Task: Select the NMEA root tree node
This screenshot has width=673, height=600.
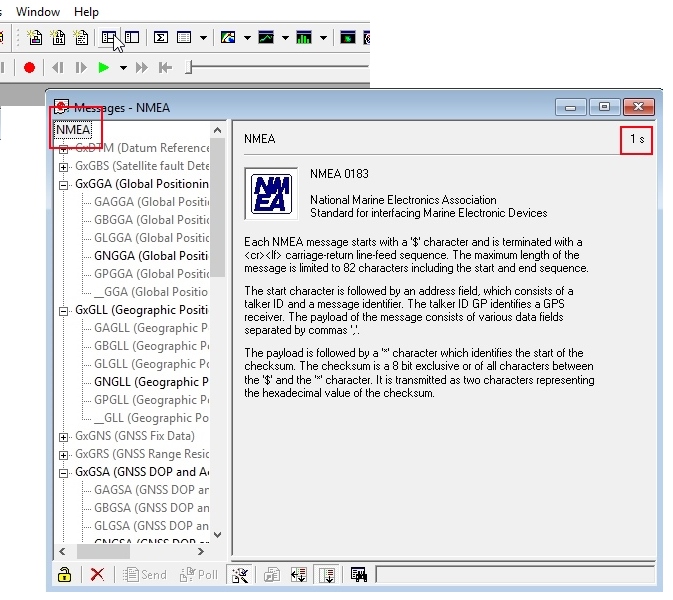Action: 73,130
